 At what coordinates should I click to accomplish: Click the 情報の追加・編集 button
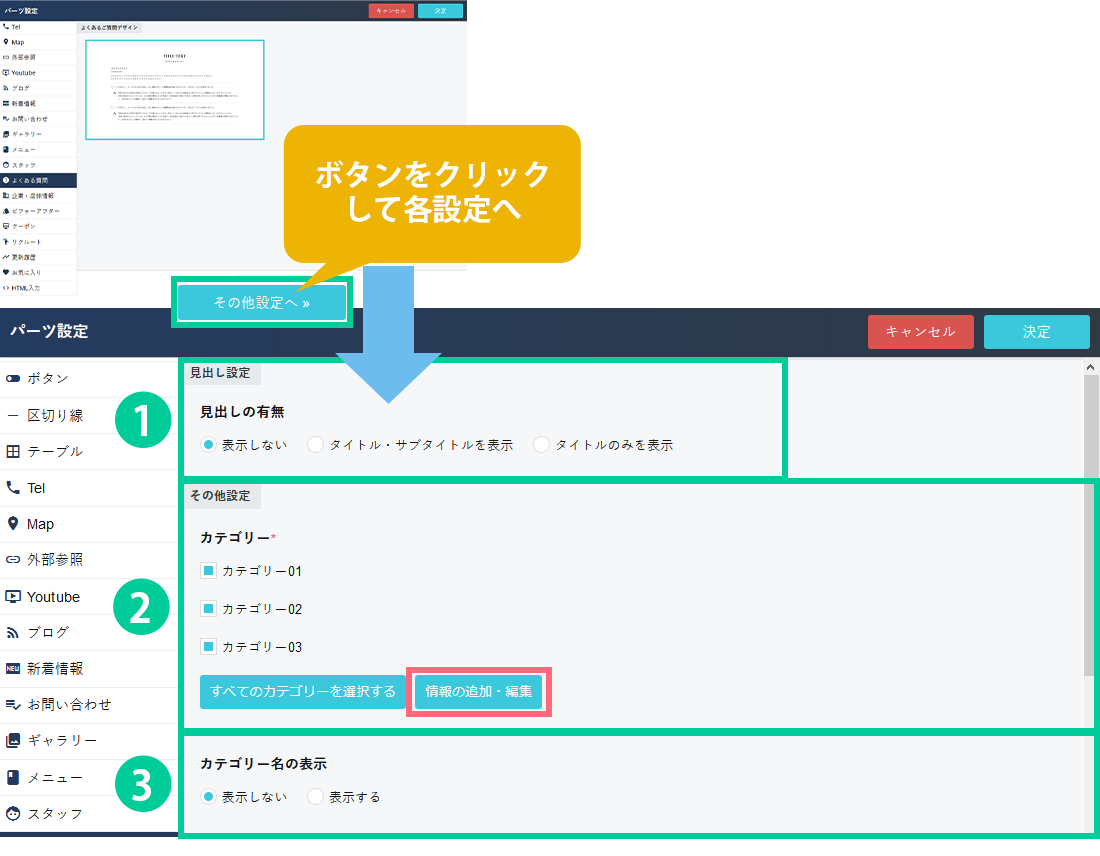coord(478,692)
